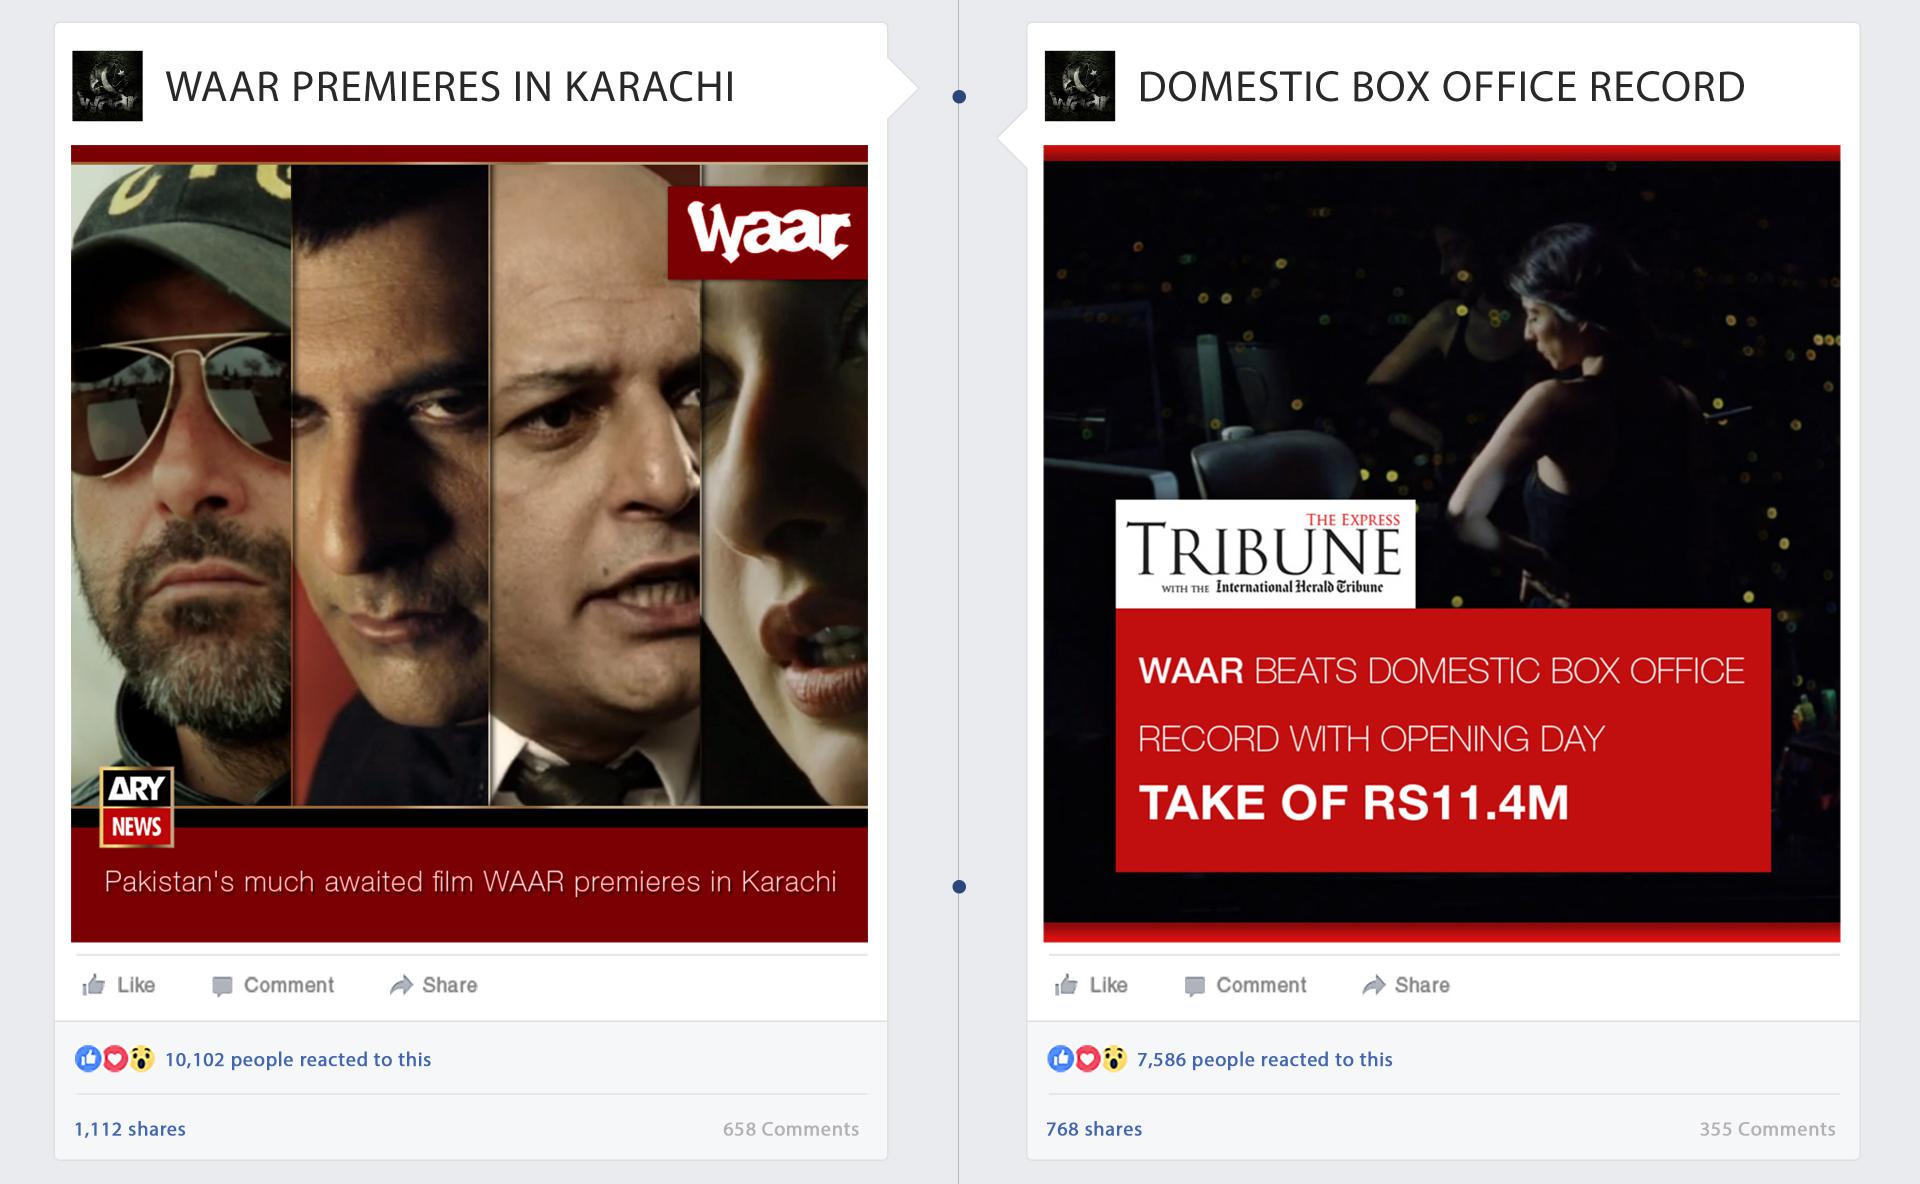Click the upper timeline dot marker

959,97
